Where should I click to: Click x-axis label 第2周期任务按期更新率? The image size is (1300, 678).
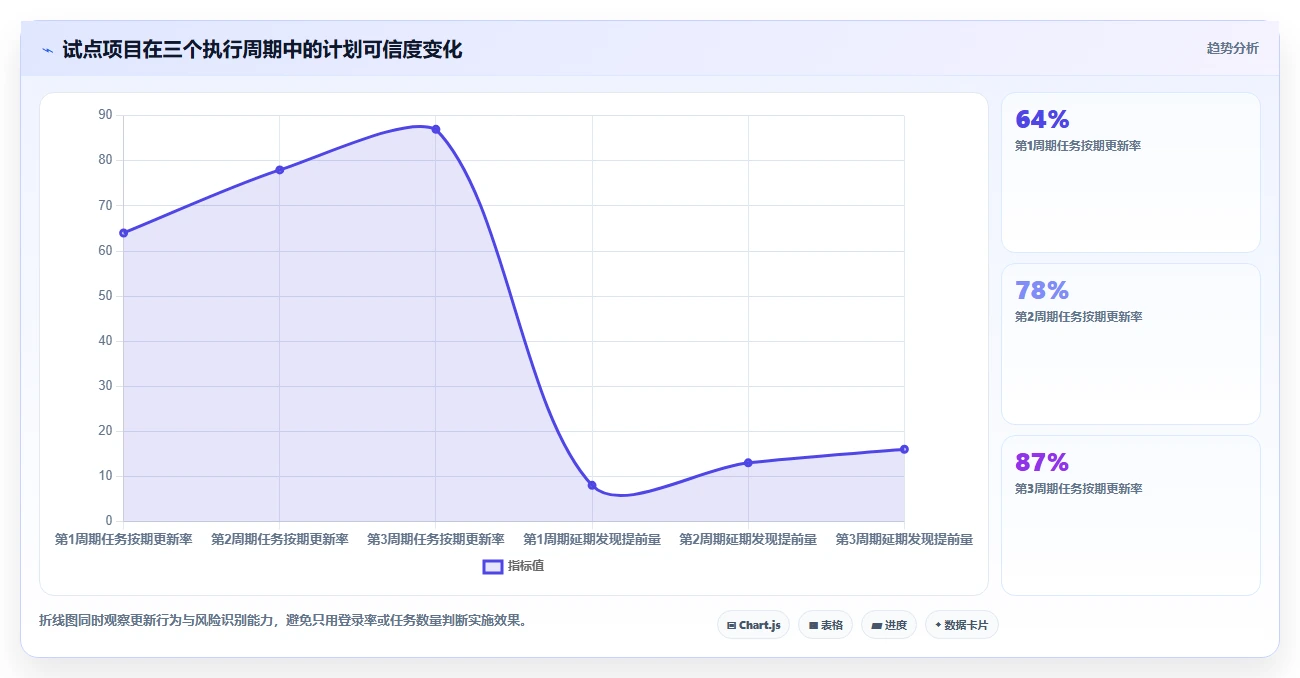pyautogui.click(x=279, y=539)
